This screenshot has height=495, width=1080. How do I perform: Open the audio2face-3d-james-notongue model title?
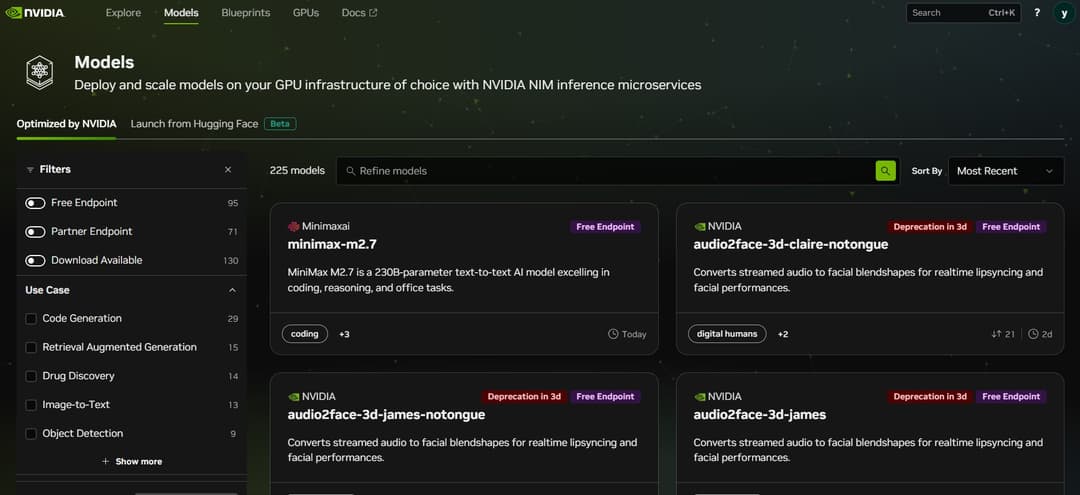click(386, 414)
